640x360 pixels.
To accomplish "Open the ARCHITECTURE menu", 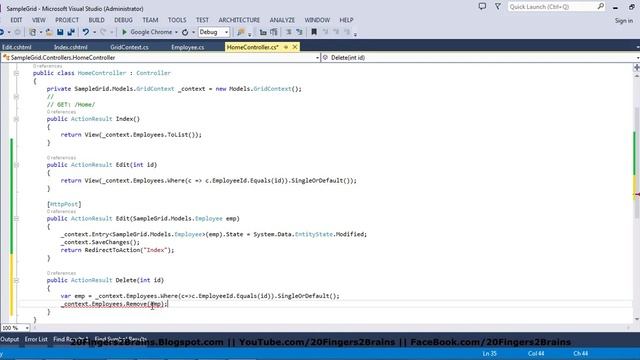I will 239,20.
